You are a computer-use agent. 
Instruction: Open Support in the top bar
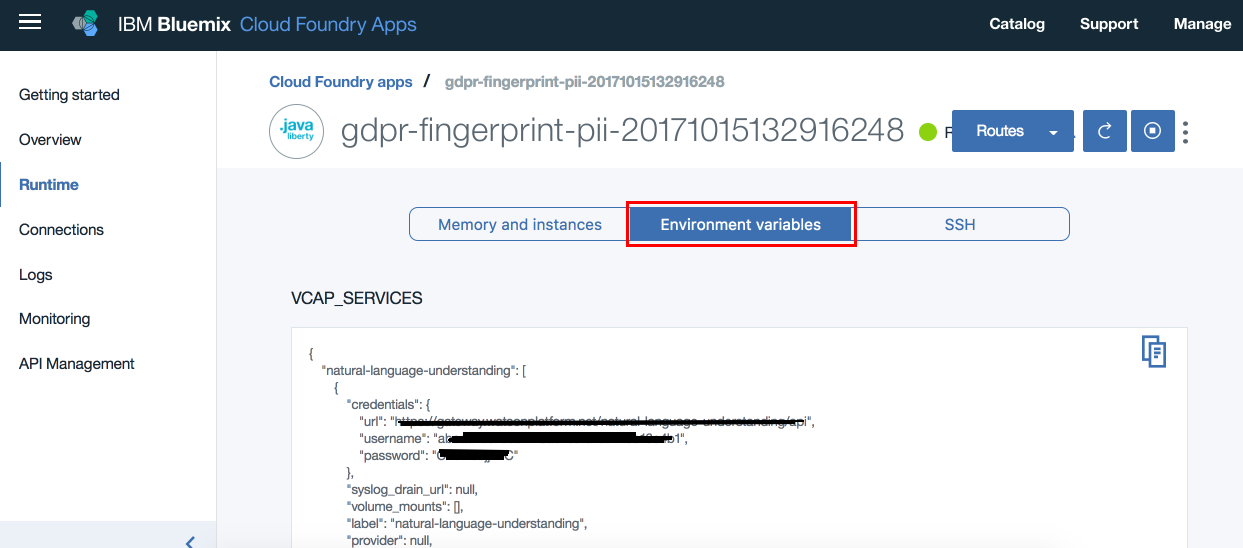[x=1109, y=24]
